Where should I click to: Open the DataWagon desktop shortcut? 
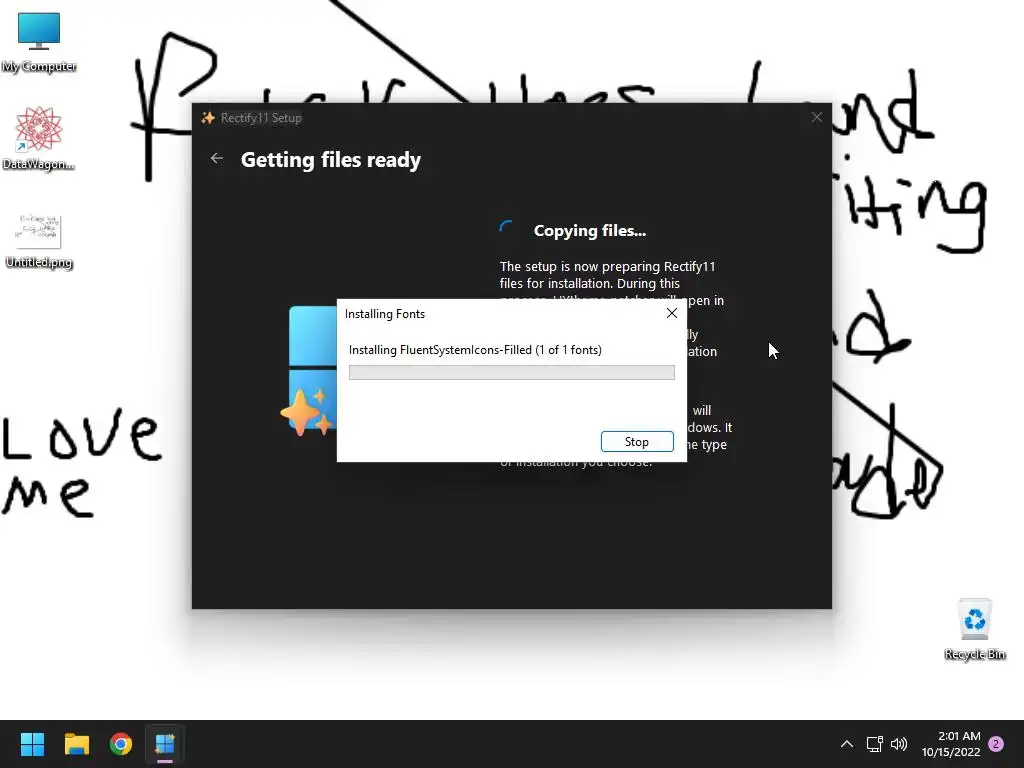coord(39,138)
